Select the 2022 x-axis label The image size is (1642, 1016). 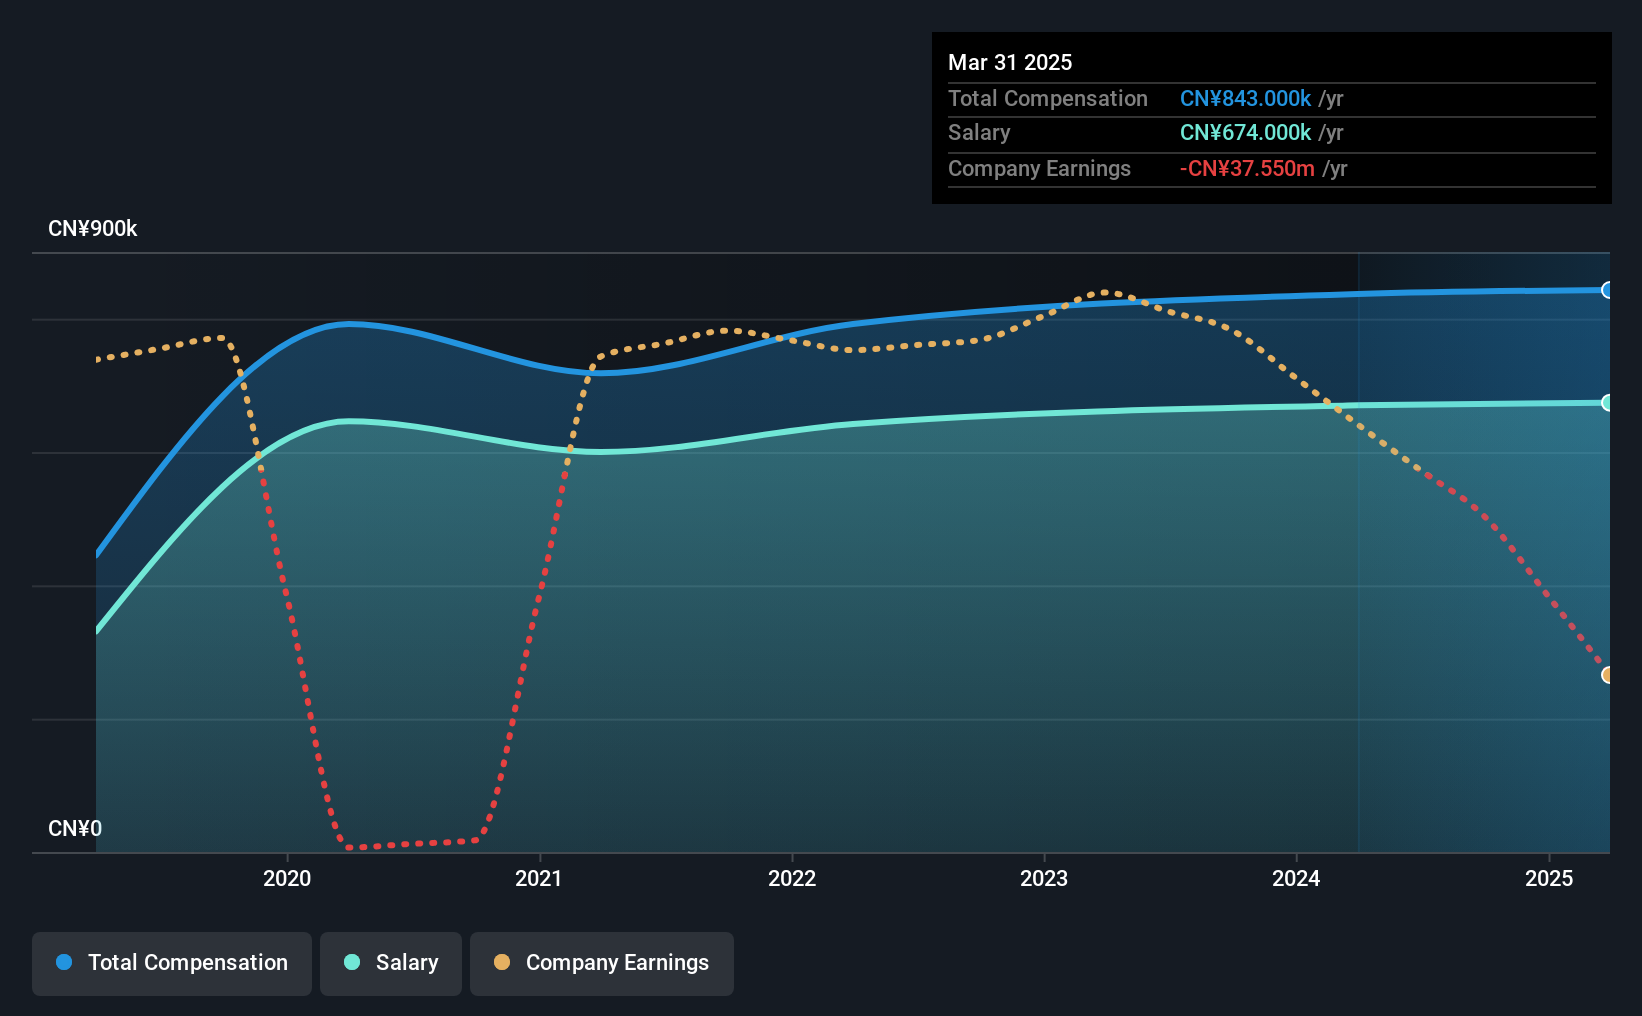[x=792, y=878]
